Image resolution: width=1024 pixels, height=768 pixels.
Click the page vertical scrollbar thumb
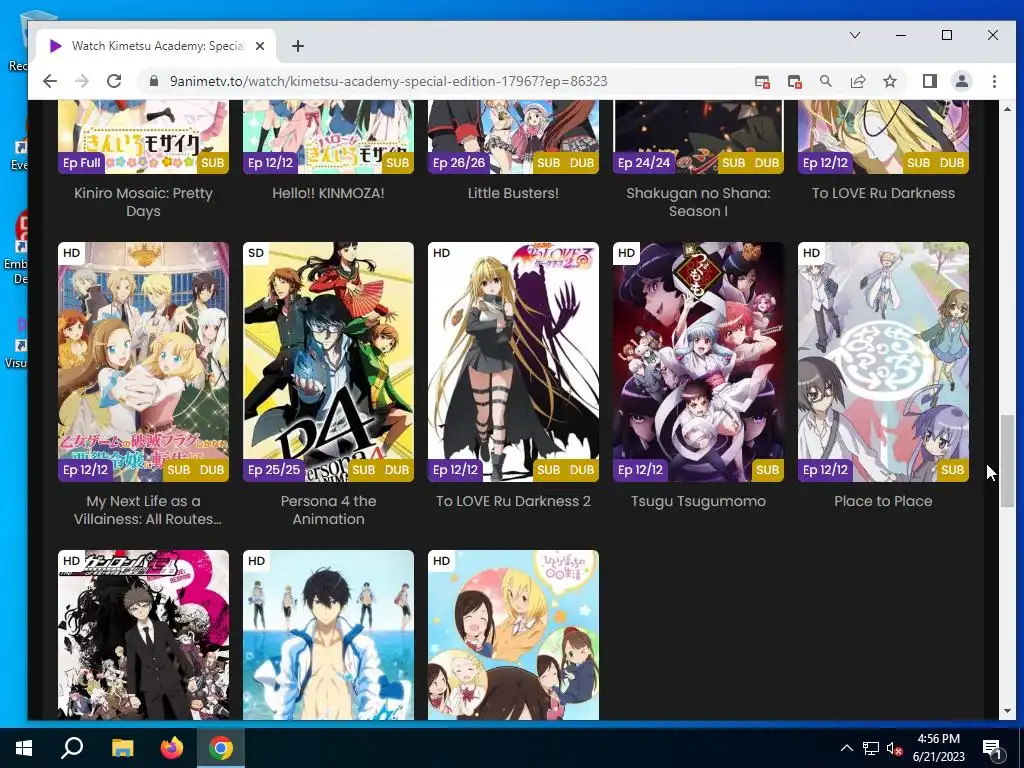pos(1007,460)
